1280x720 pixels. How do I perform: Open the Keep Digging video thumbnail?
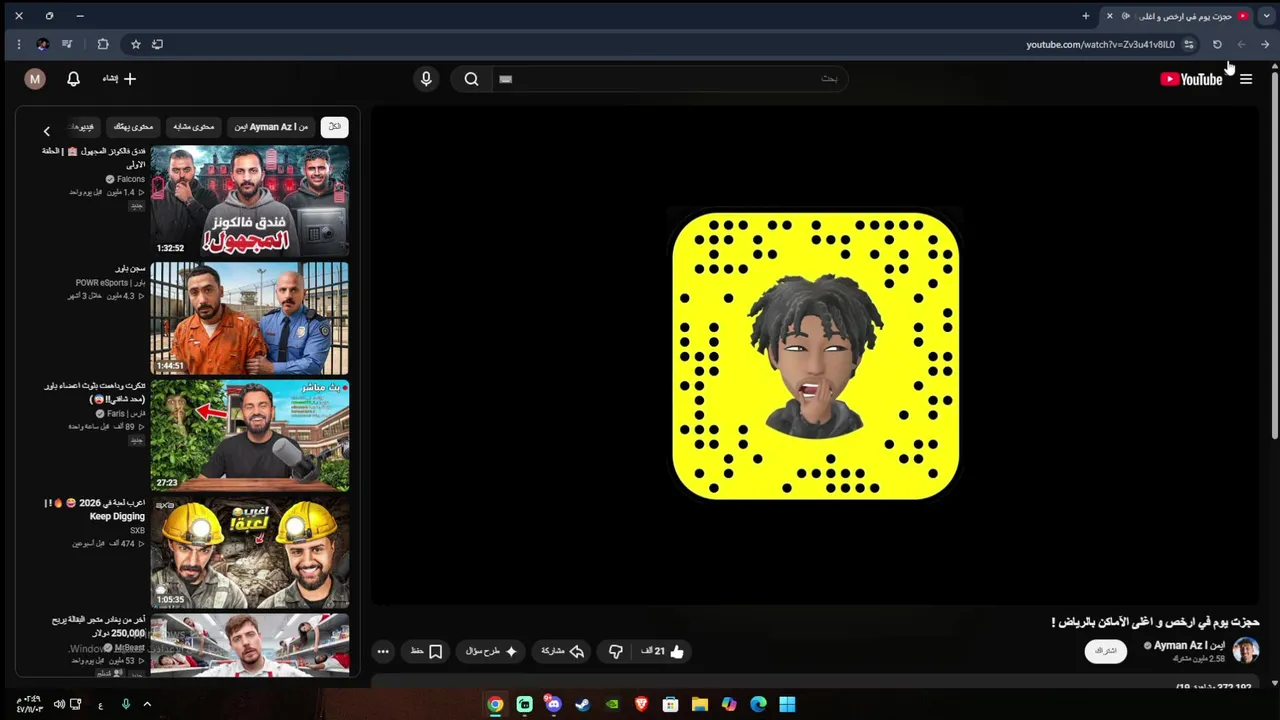point(250,552)
